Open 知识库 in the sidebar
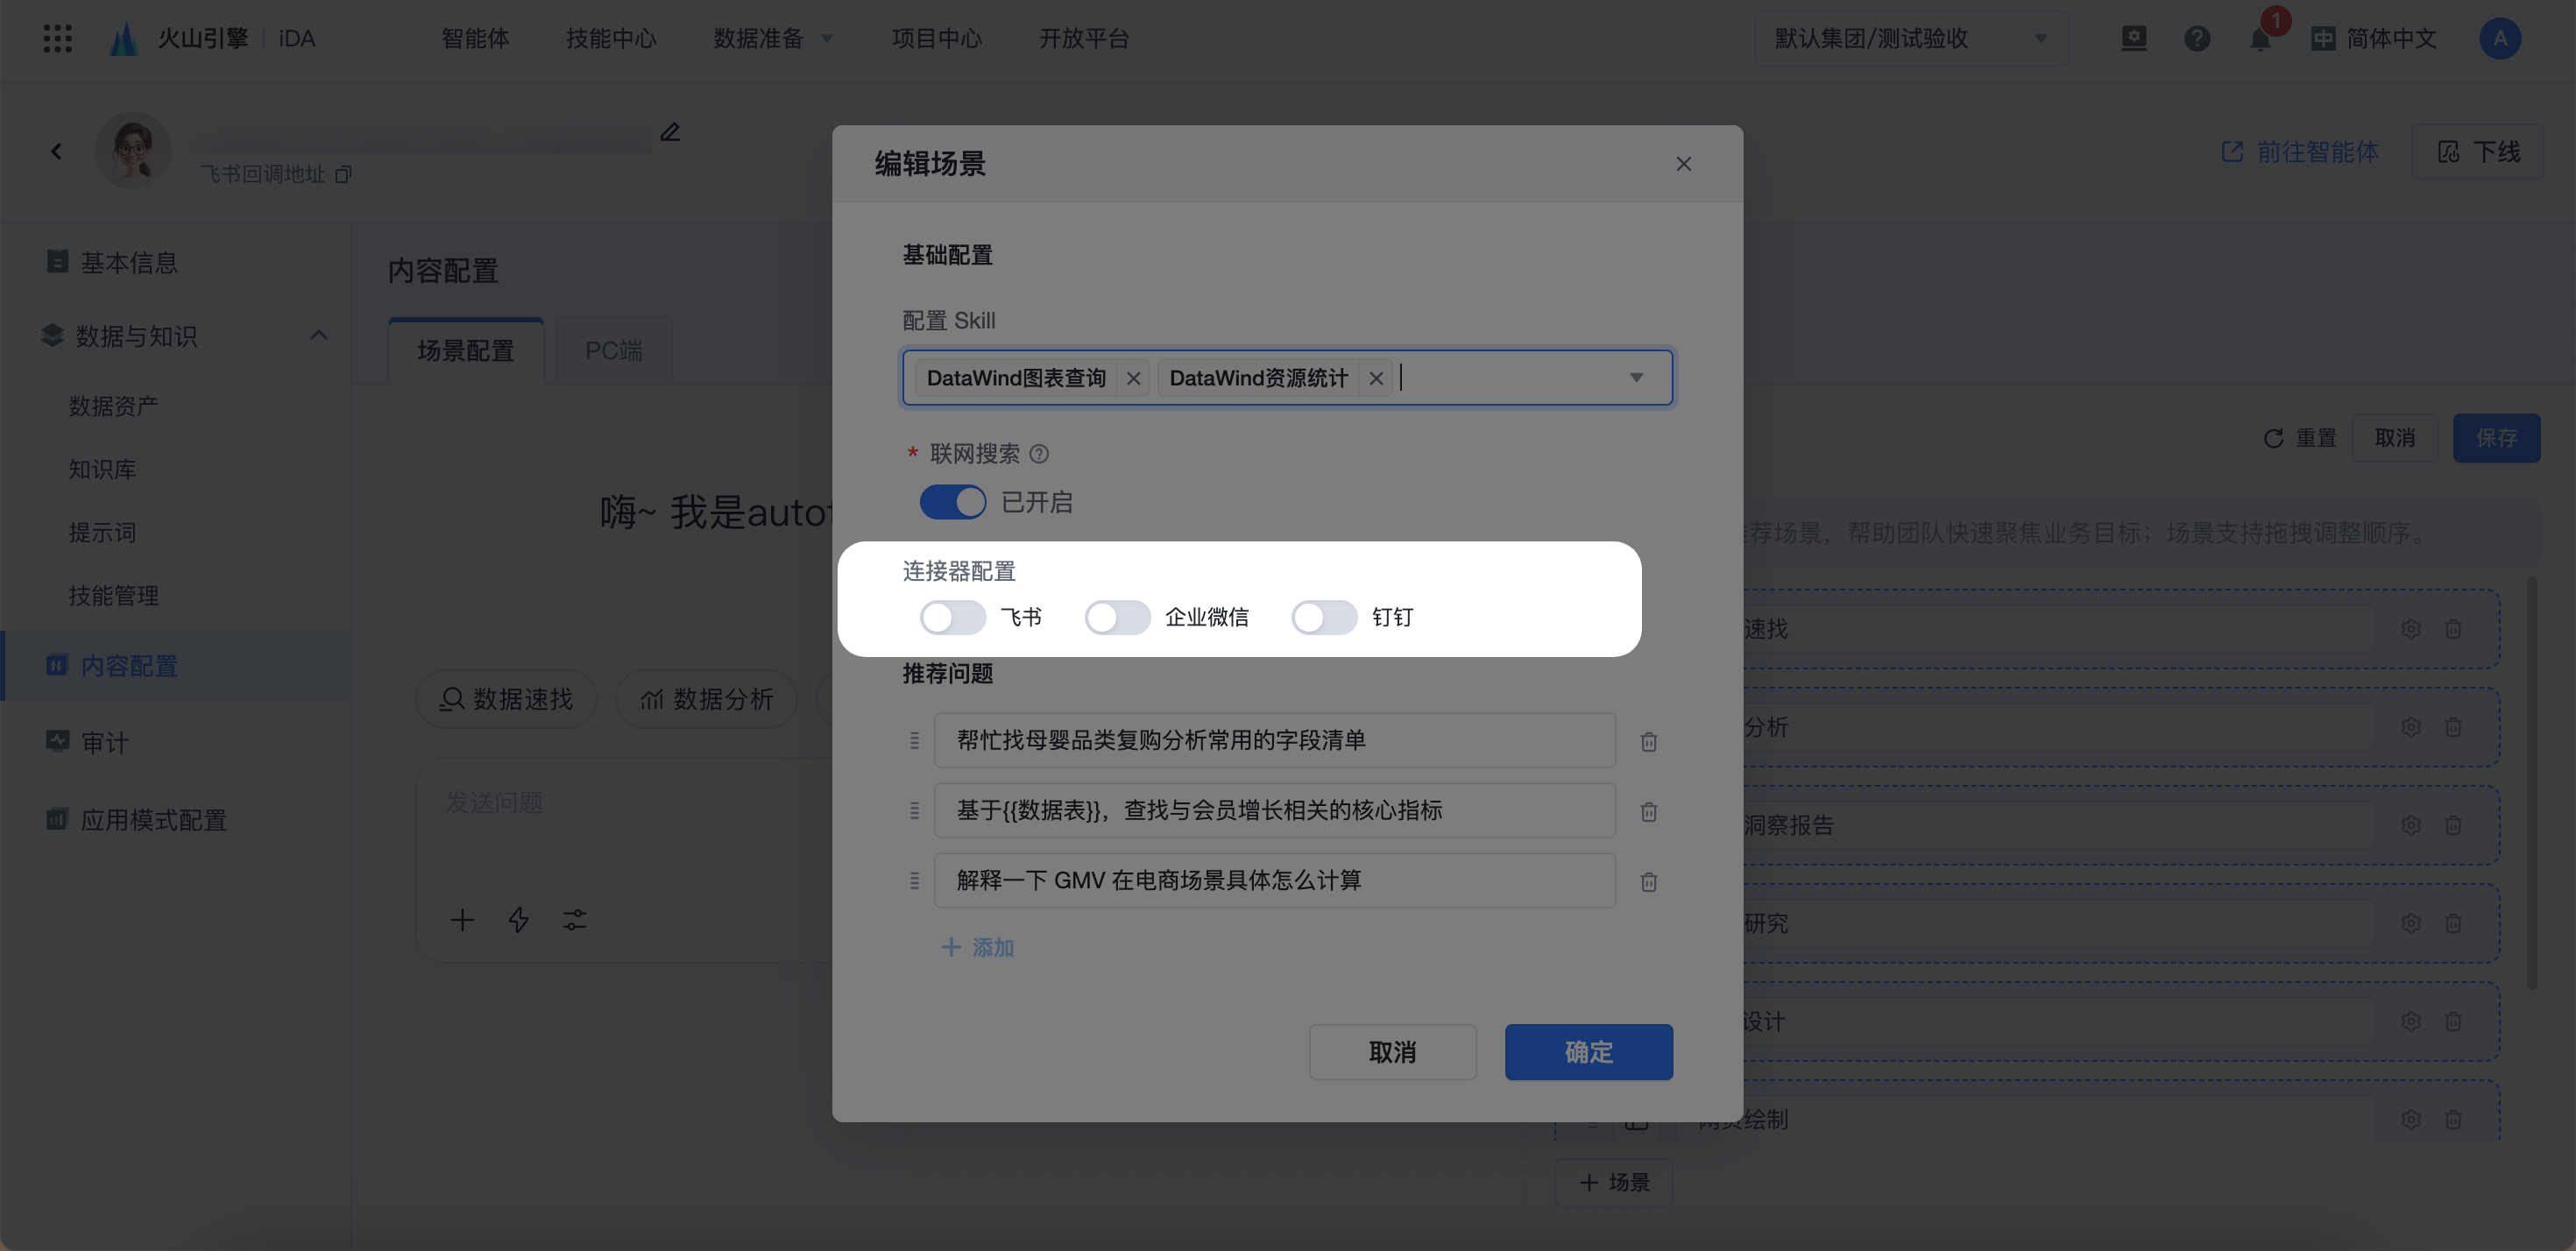The width and height of the screenshot is (2576, 1251). tap(102, 469)
